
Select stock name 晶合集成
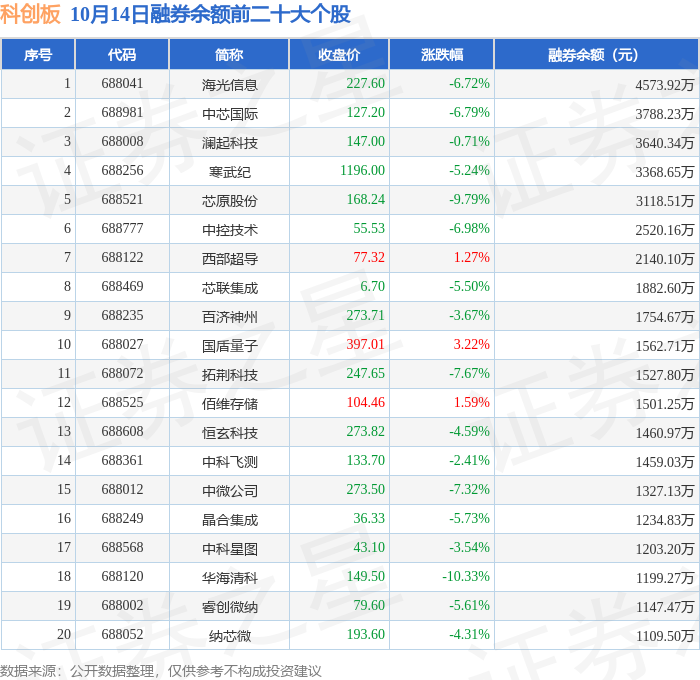pyautogui.click(x=229, y=520)
